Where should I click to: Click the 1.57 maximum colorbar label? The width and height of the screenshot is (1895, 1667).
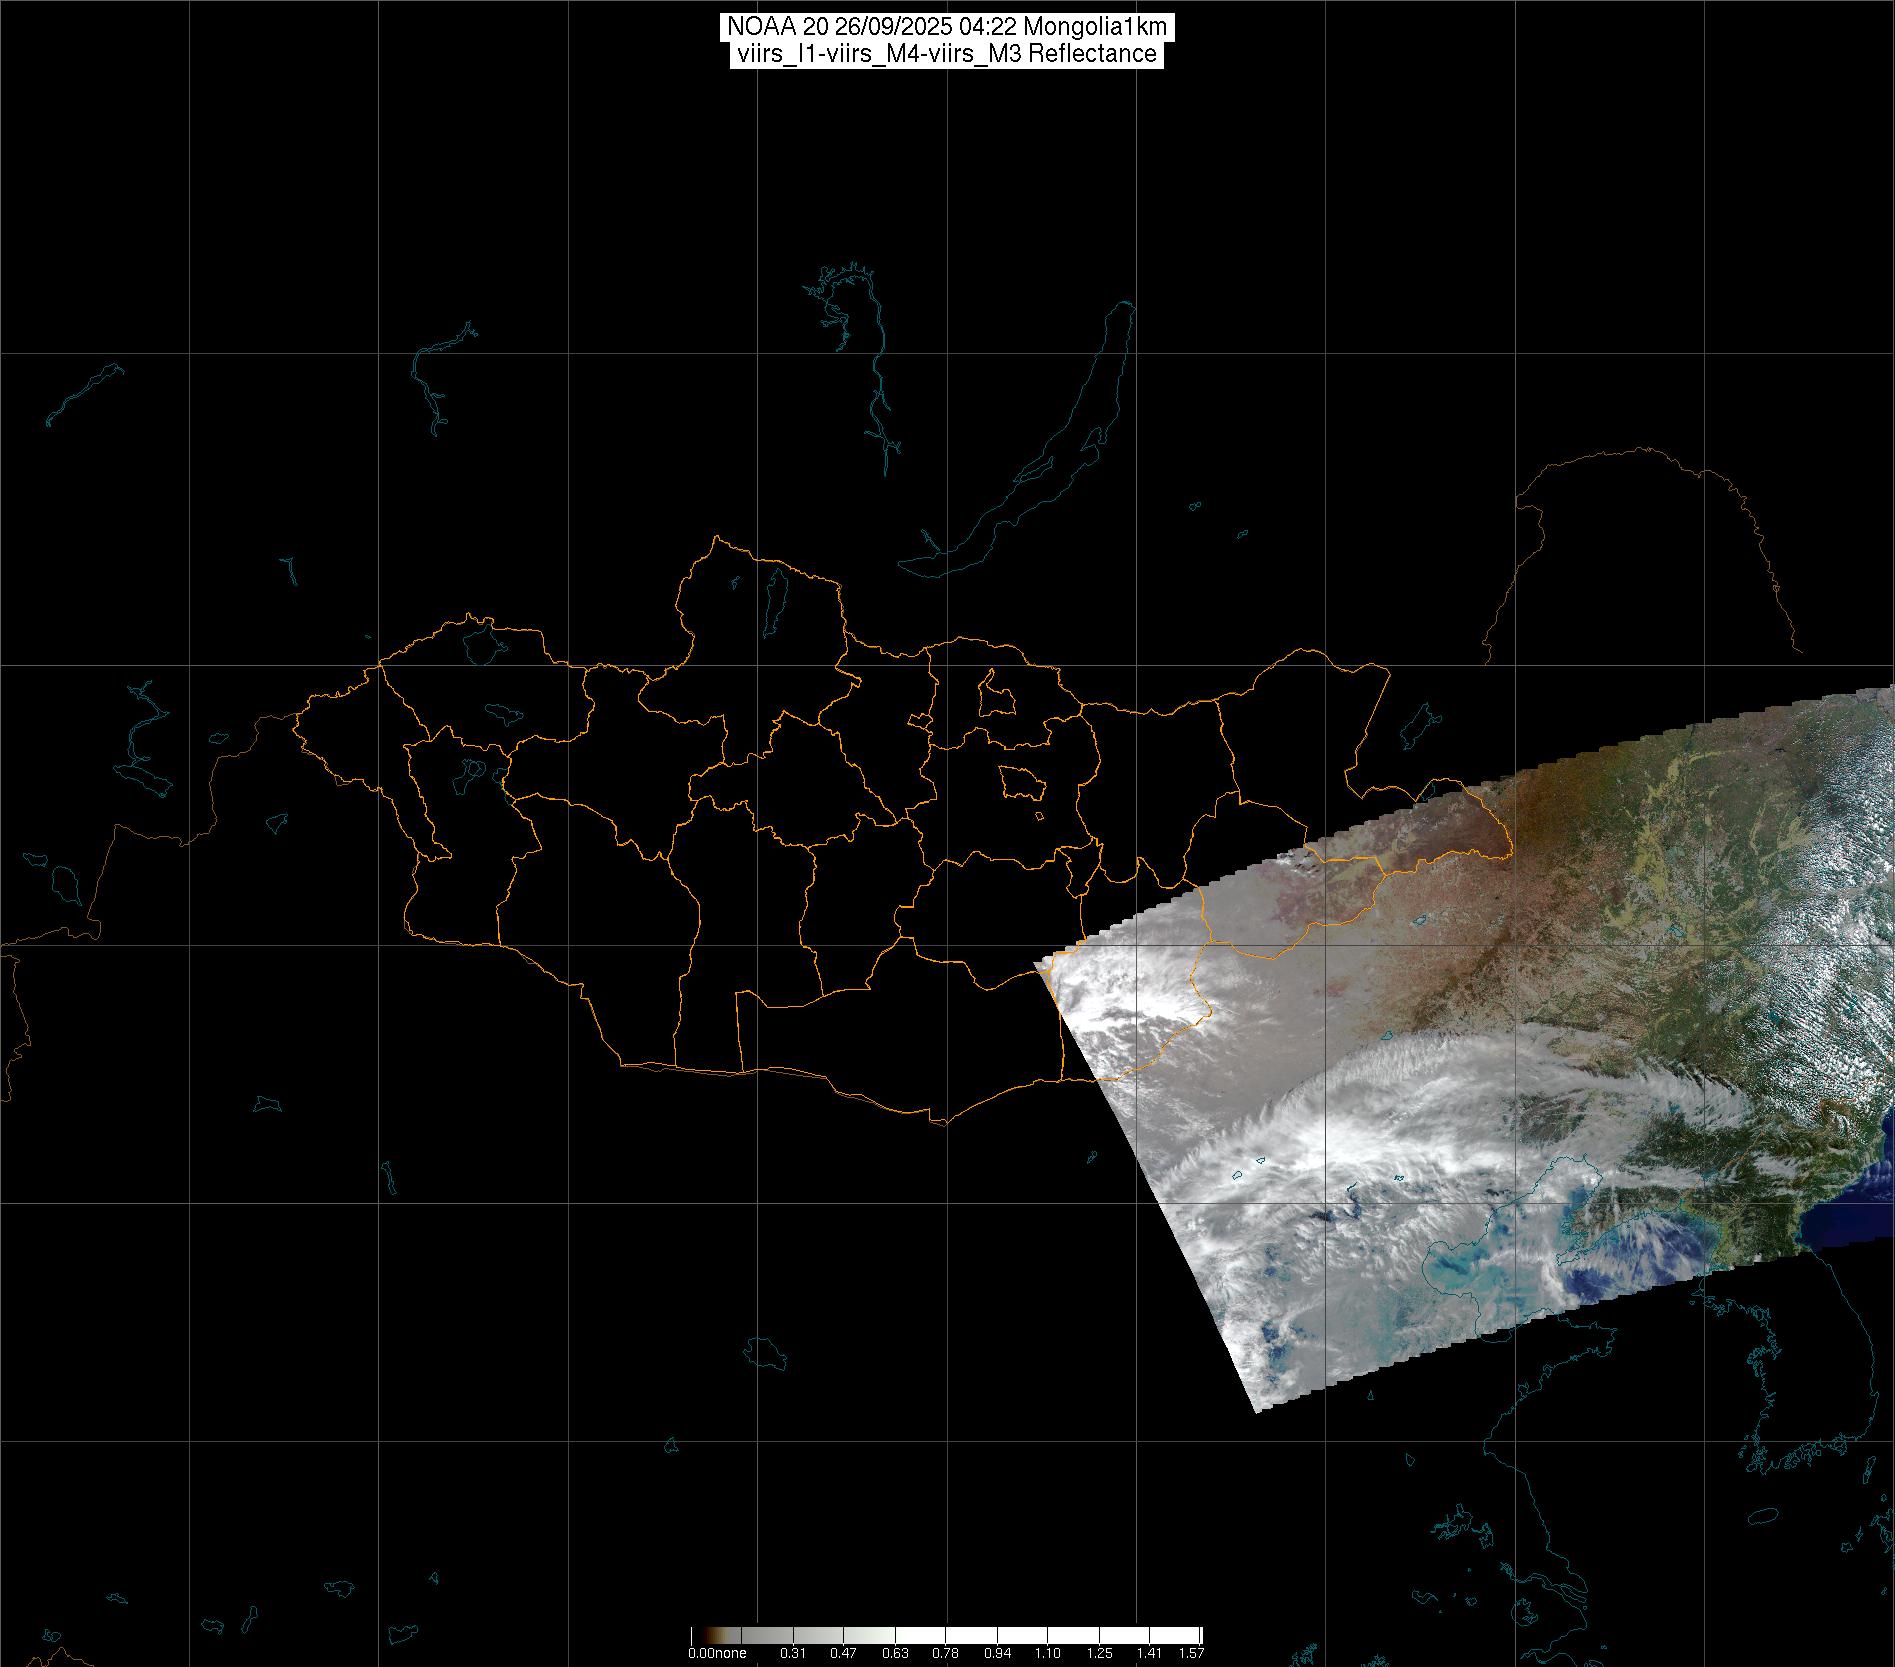coord(1191,1653)
